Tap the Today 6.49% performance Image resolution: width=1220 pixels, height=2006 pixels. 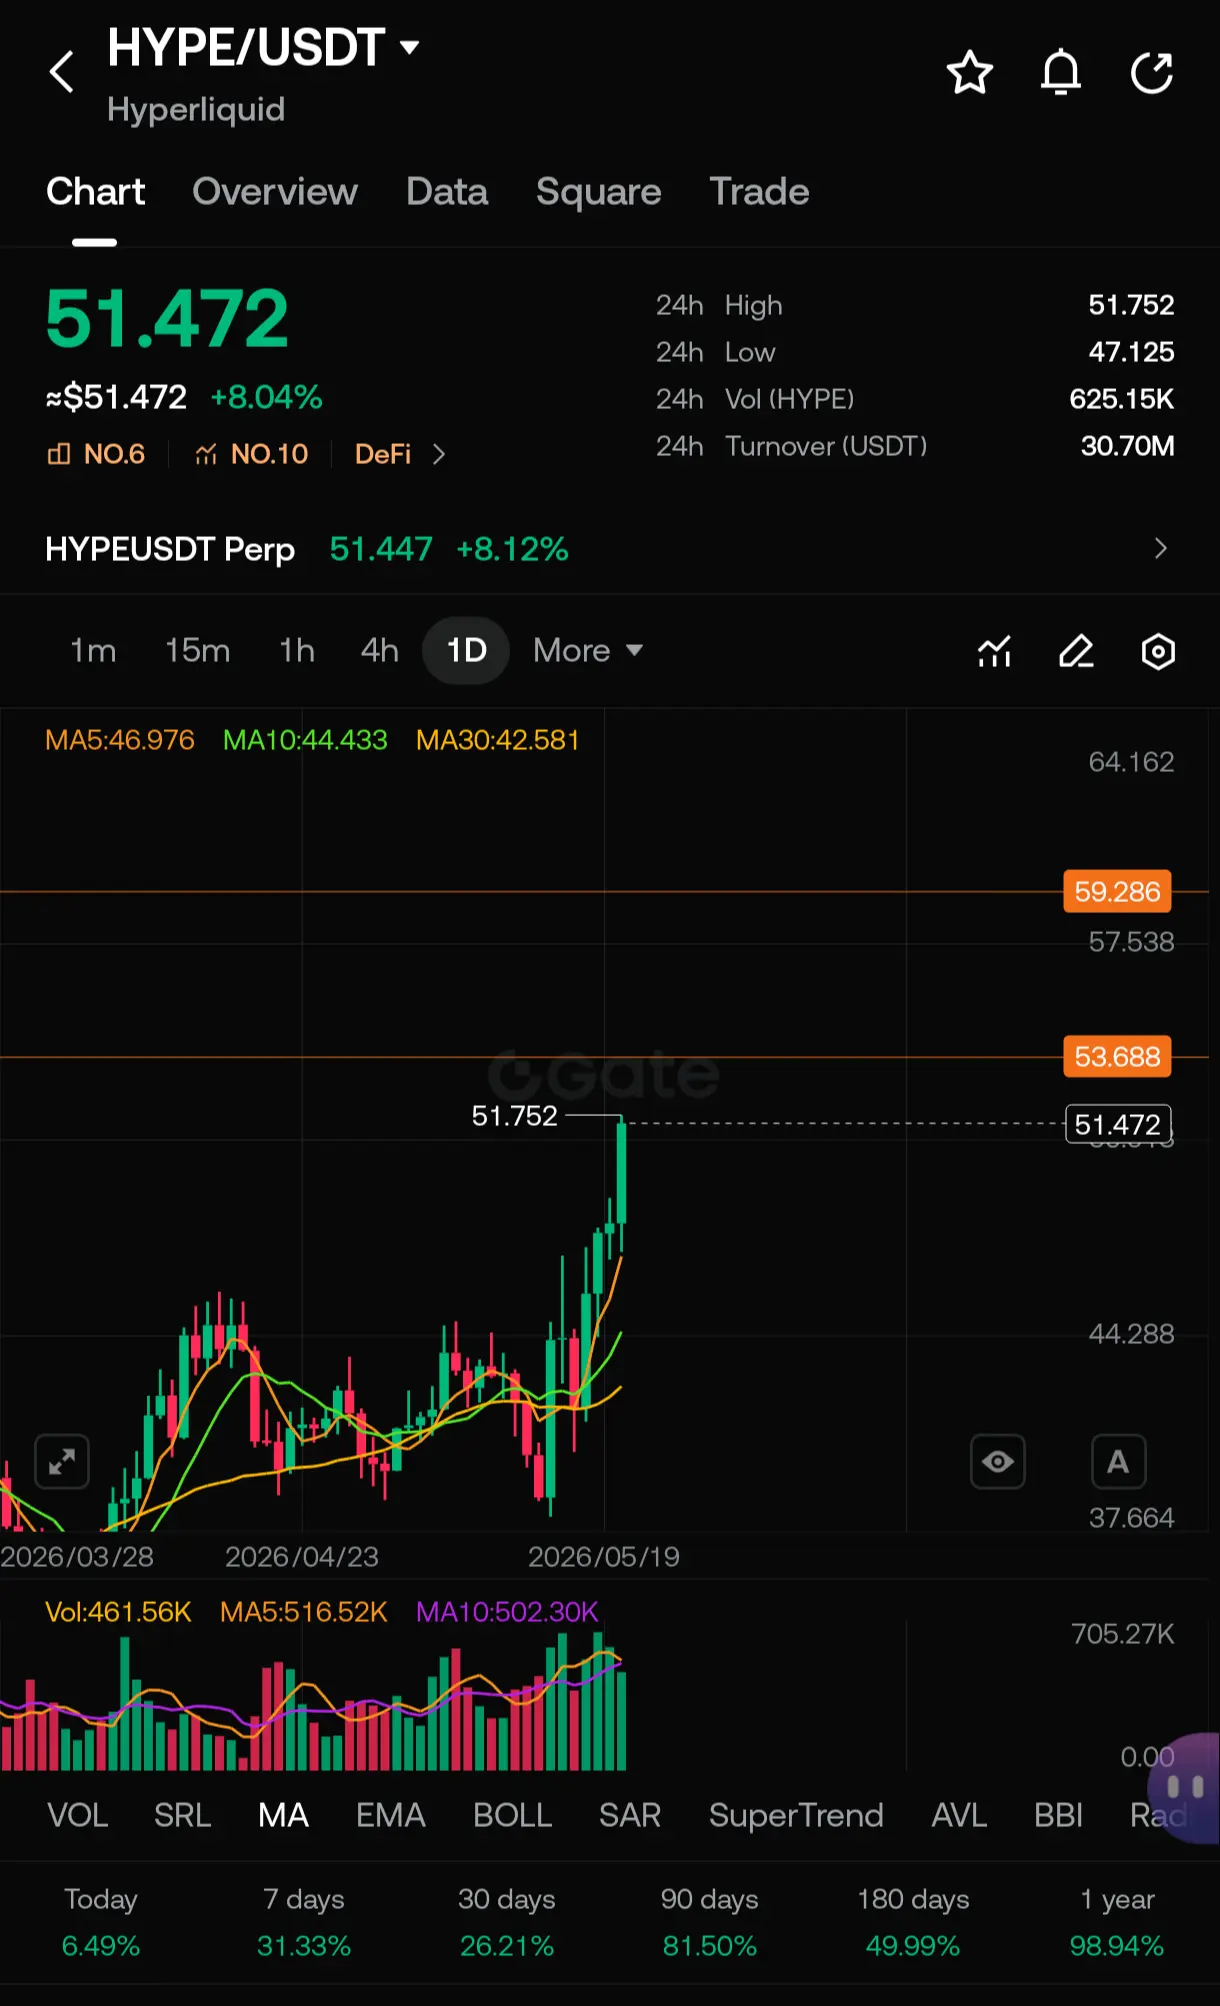[101, 1922]
